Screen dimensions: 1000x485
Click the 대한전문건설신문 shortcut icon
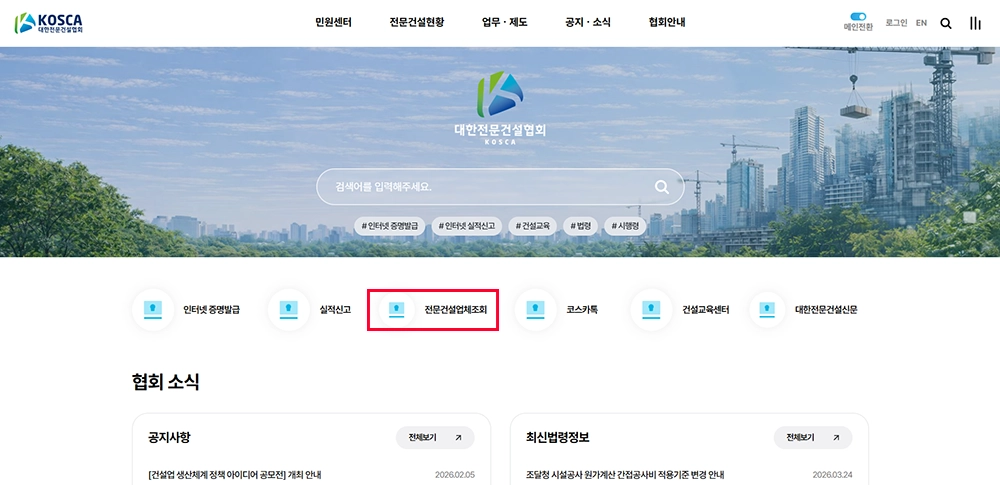[x=767, y=310]
